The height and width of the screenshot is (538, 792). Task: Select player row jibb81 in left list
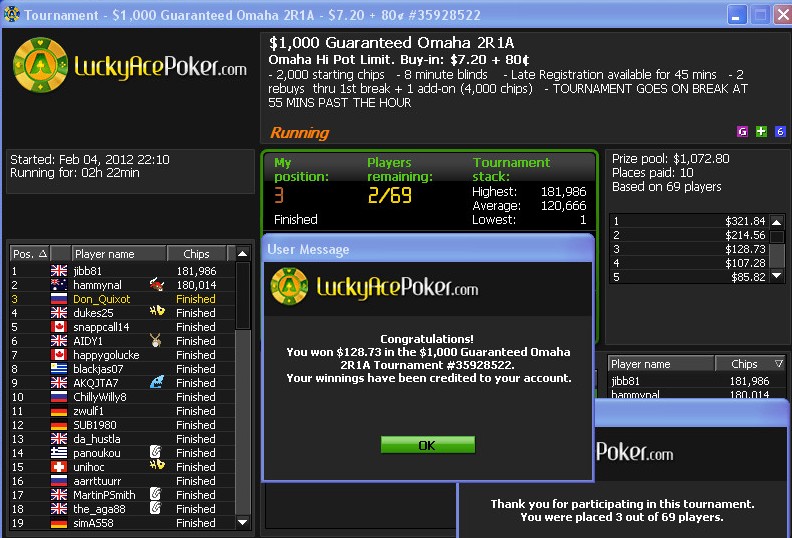point(122,271)
